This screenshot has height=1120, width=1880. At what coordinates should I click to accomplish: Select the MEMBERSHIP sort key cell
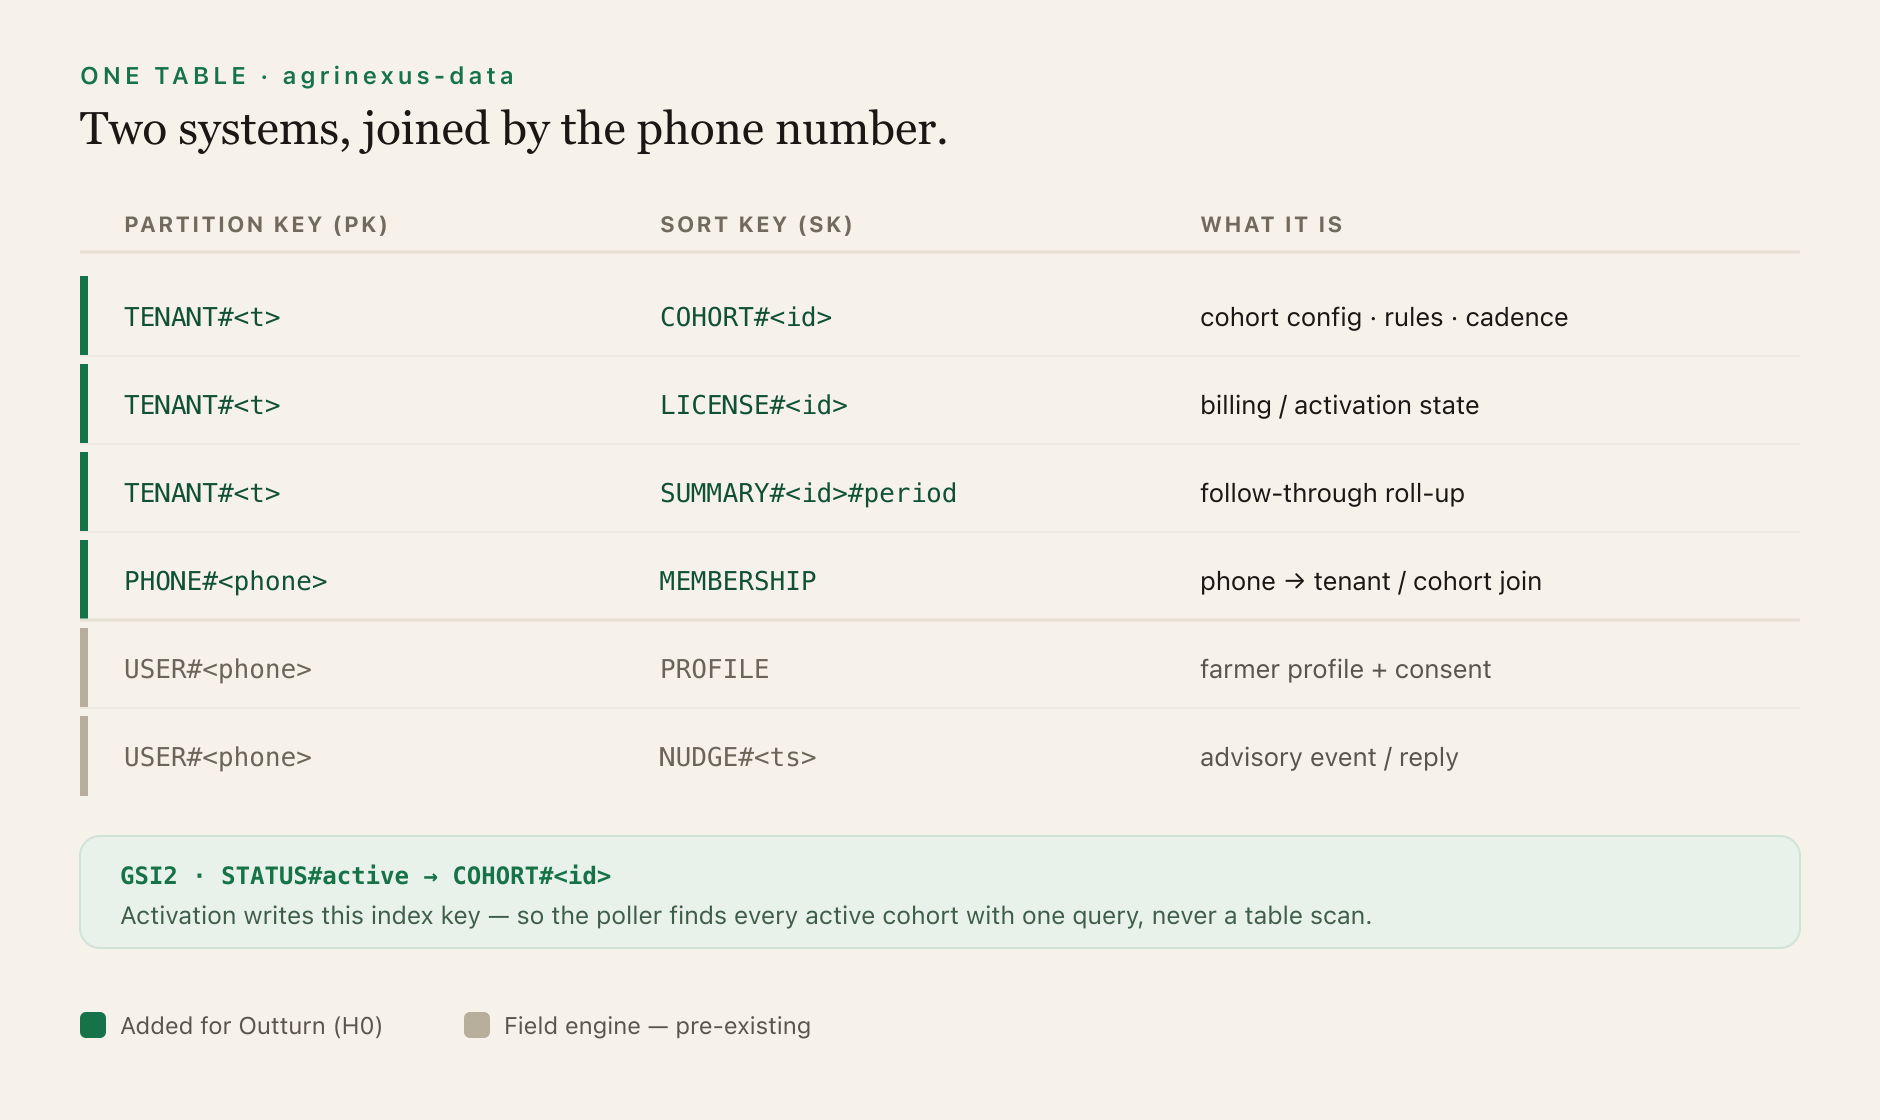click(738, 581)
